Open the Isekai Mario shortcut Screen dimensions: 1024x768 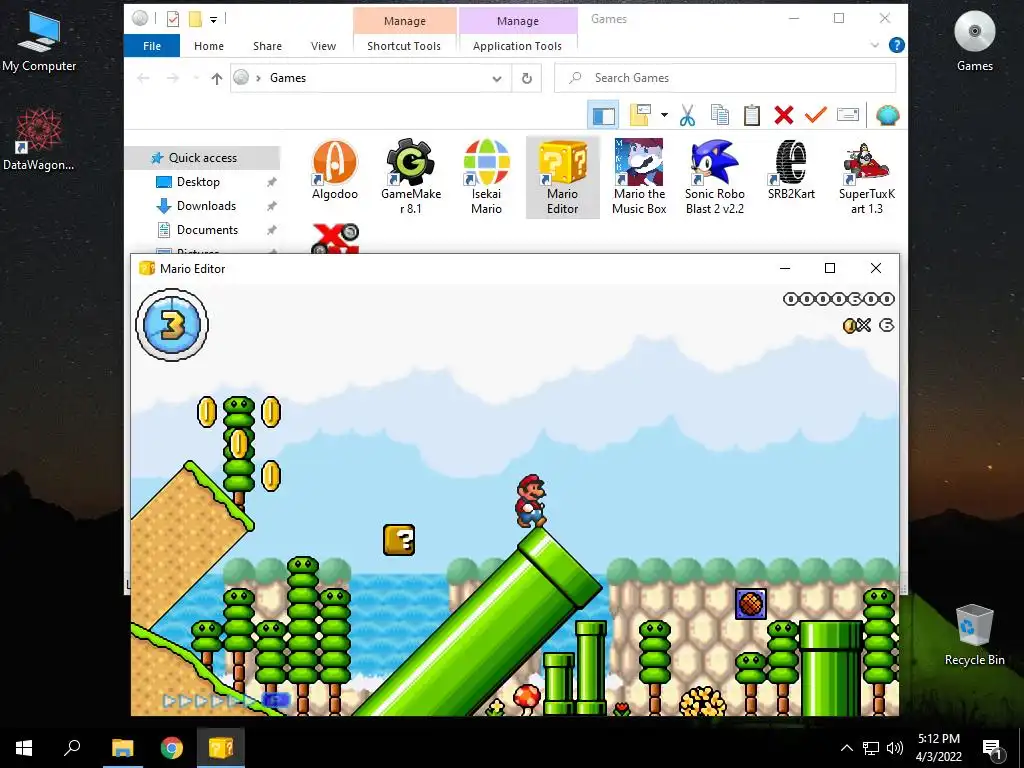487,176
